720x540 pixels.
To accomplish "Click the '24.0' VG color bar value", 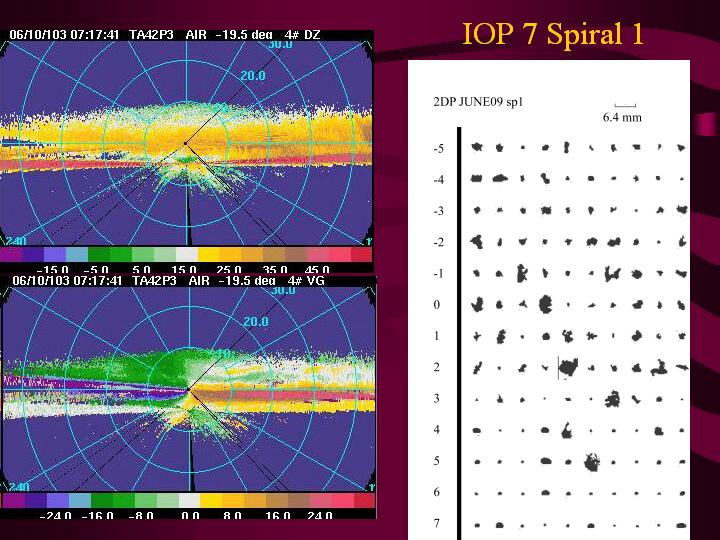I will [x=320, y=515].
